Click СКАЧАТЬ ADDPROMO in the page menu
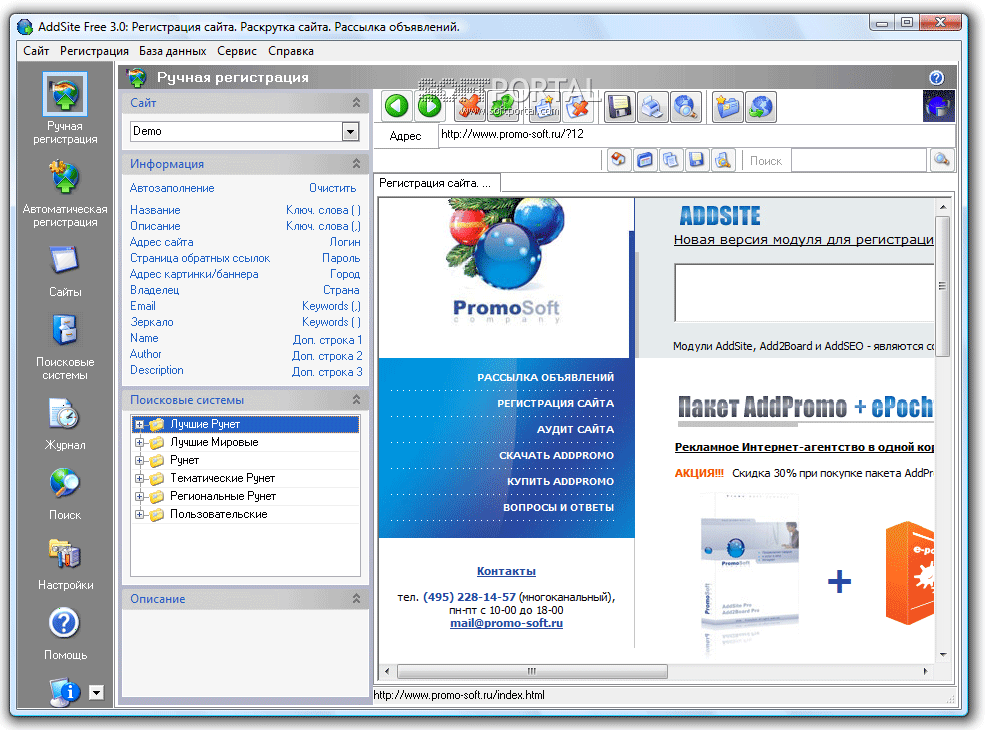The height and width of the screenshot is (730, 985). click(556, 455)
